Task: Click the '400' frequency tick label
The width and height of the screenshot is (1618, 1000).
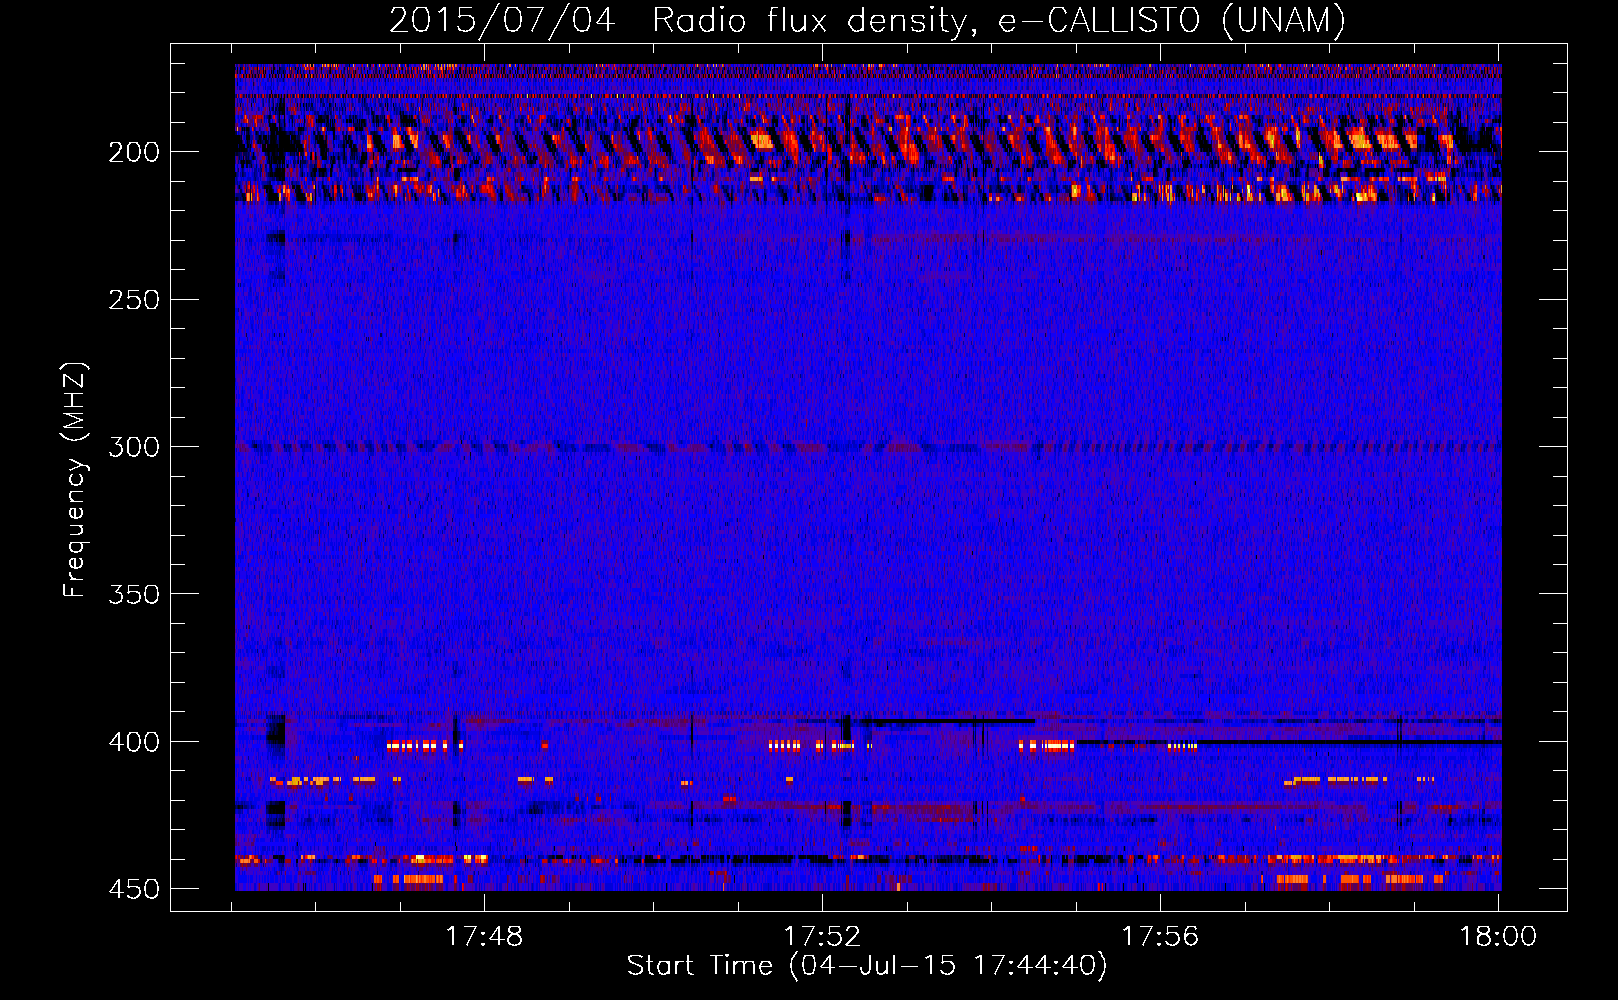Action: (134, 742)
